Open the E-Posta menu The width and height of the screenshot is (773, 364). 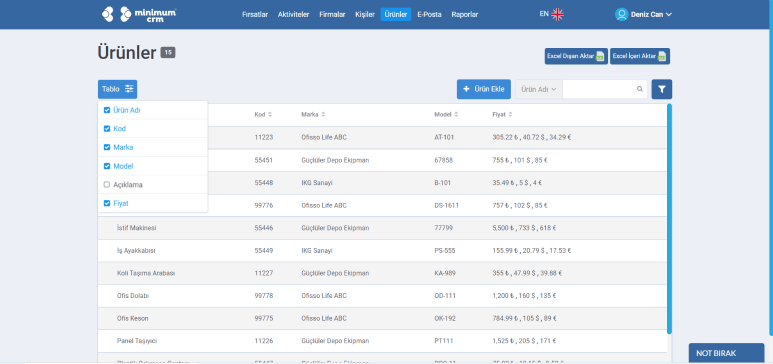(429, 14)
